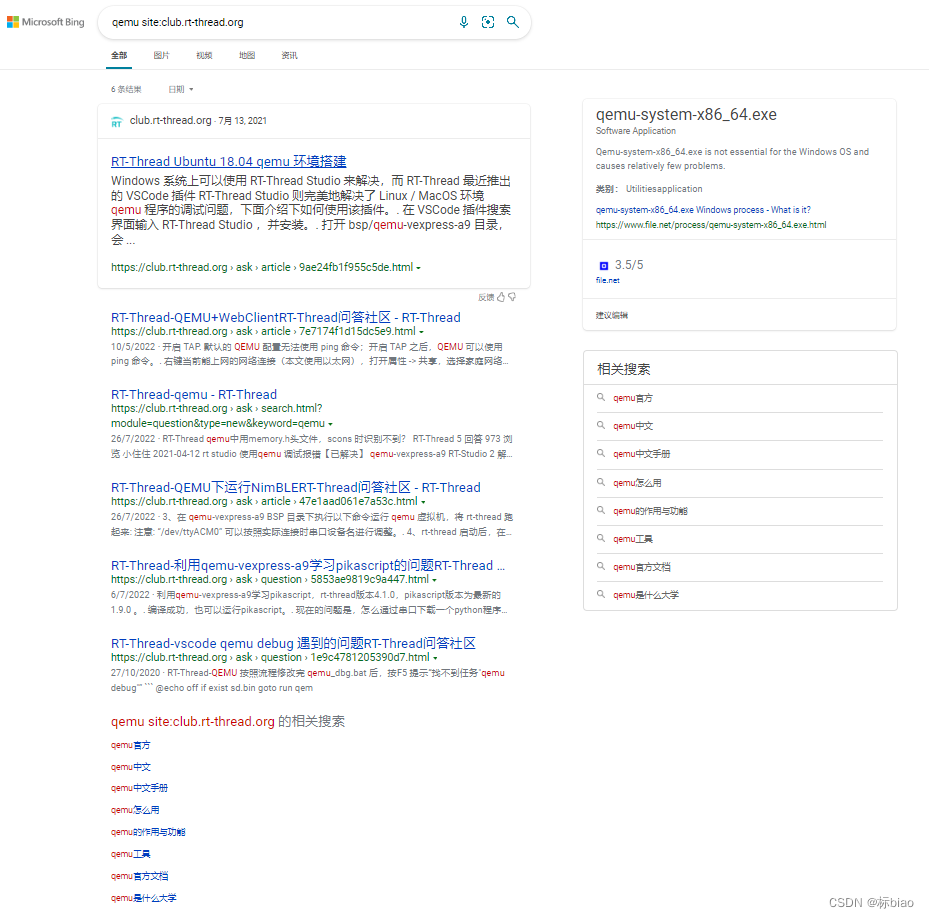Screen dimensions: 929x918
Task: Click club.rt-thread.org ask article 9ae24fb1f955c5de URL
Action: 262,267
